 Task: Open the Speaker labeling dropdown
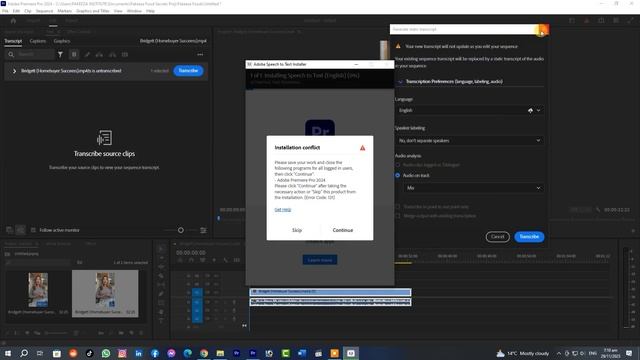pyautogui.click(x=469, y=140)
